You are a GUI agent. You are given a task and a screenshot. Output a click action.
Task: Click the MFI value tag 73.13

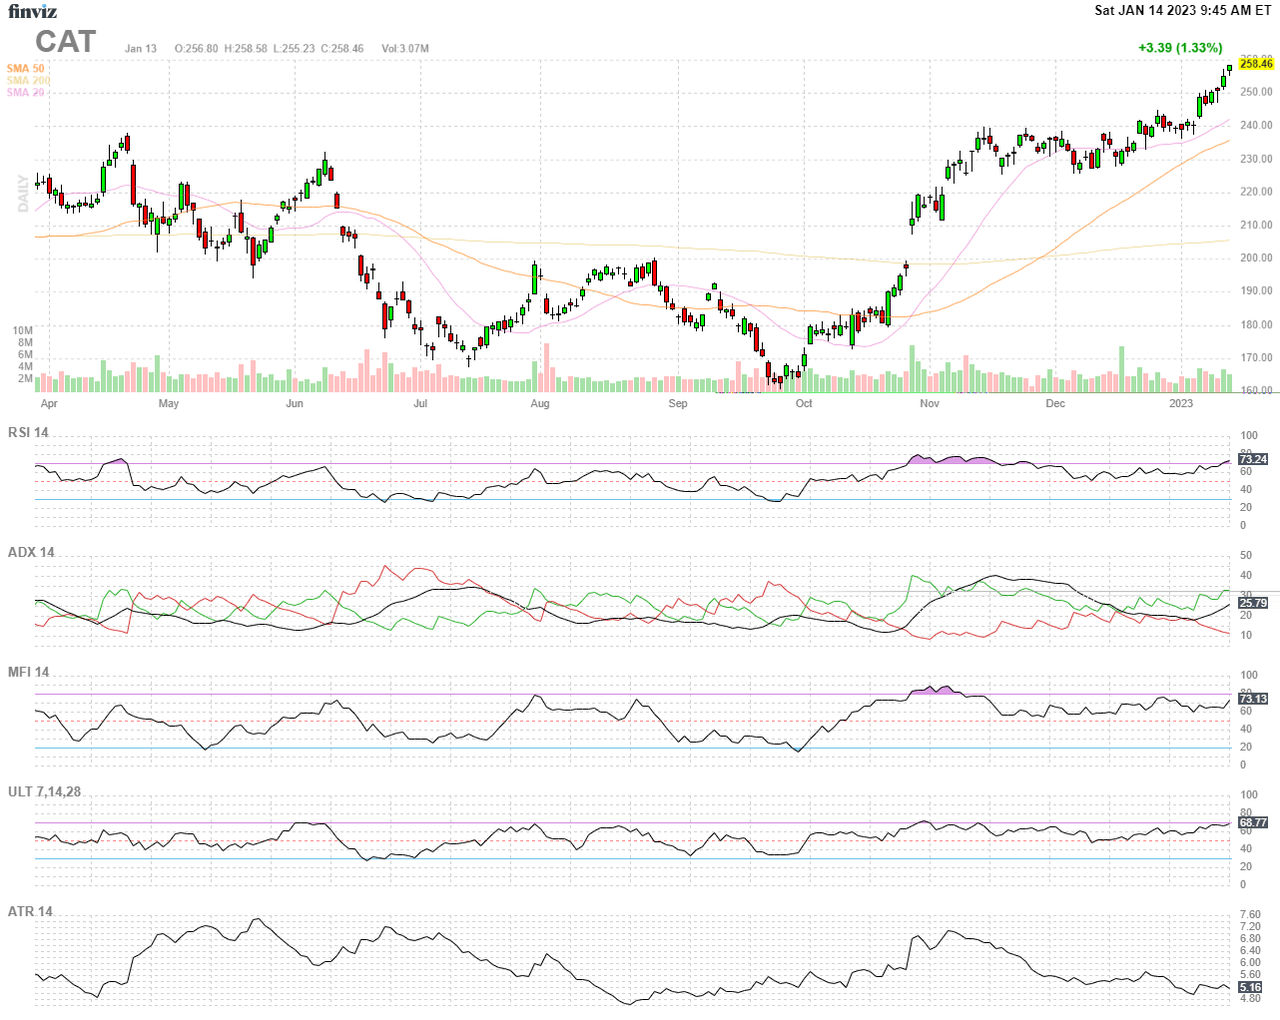point(1253,700)
